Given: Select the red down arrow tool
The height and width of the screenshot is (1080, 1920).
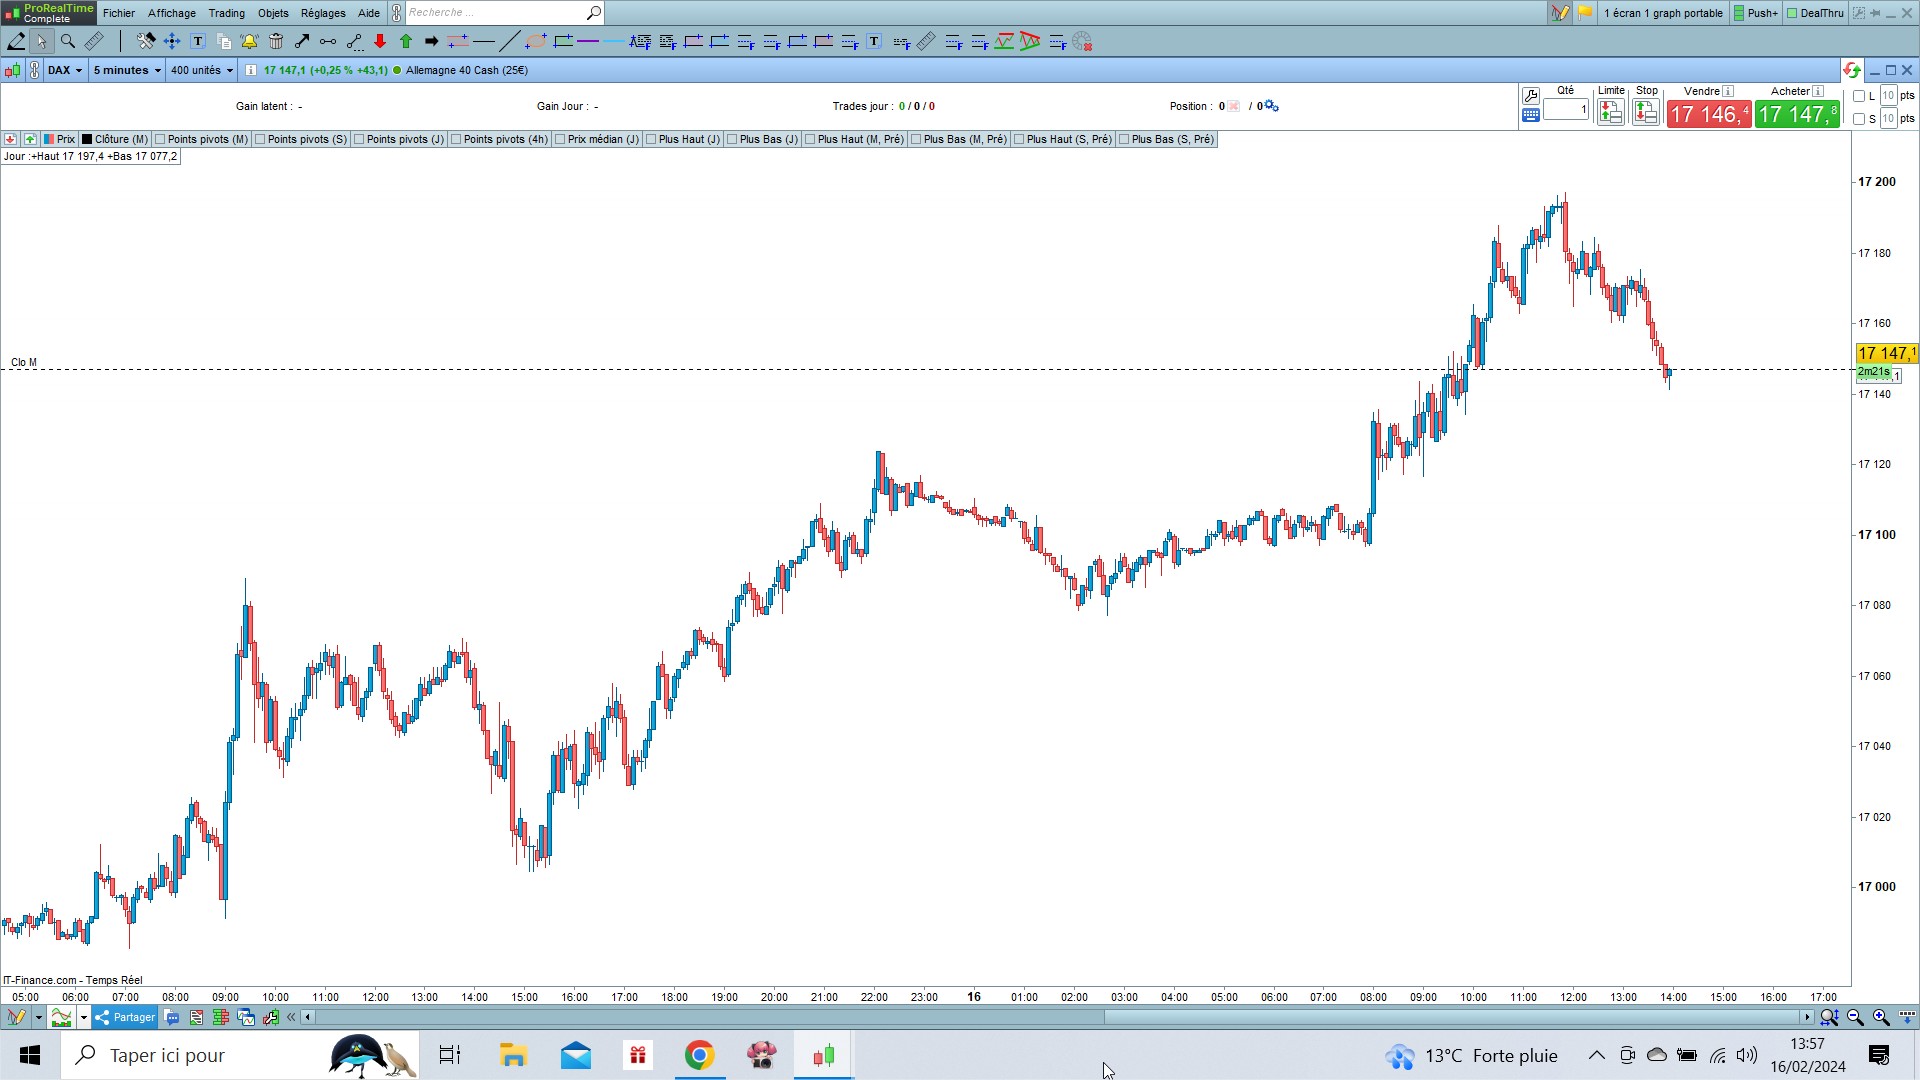Looking at the screenshot, I should 380,41.
